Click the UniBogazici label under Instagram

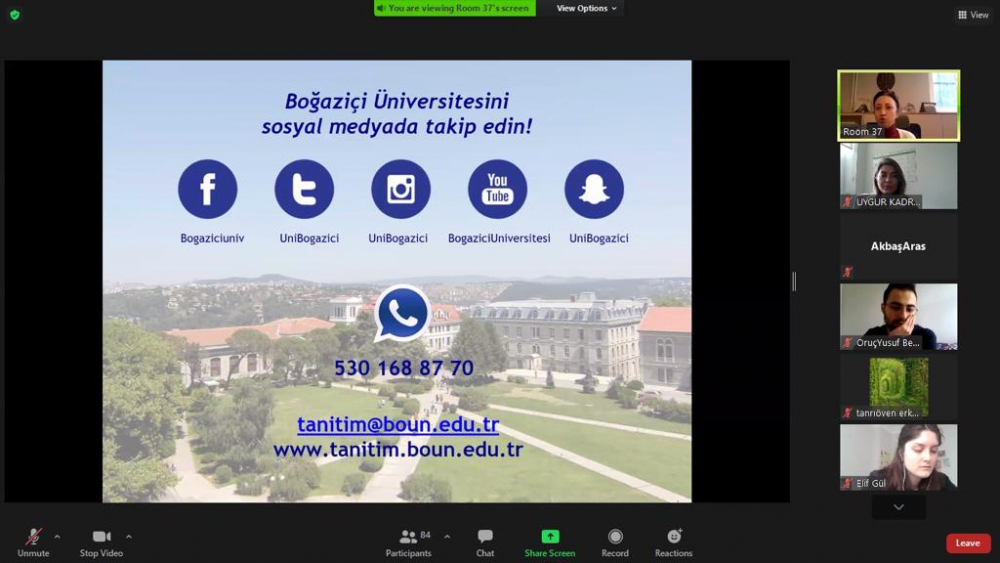(398, 238)
